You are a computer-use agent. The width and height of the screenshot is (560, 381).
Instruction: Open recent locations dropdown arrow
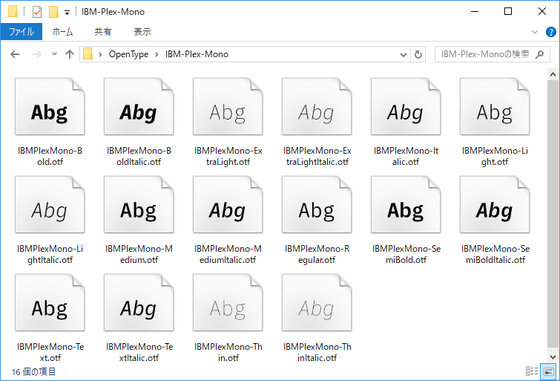[54, 54]
